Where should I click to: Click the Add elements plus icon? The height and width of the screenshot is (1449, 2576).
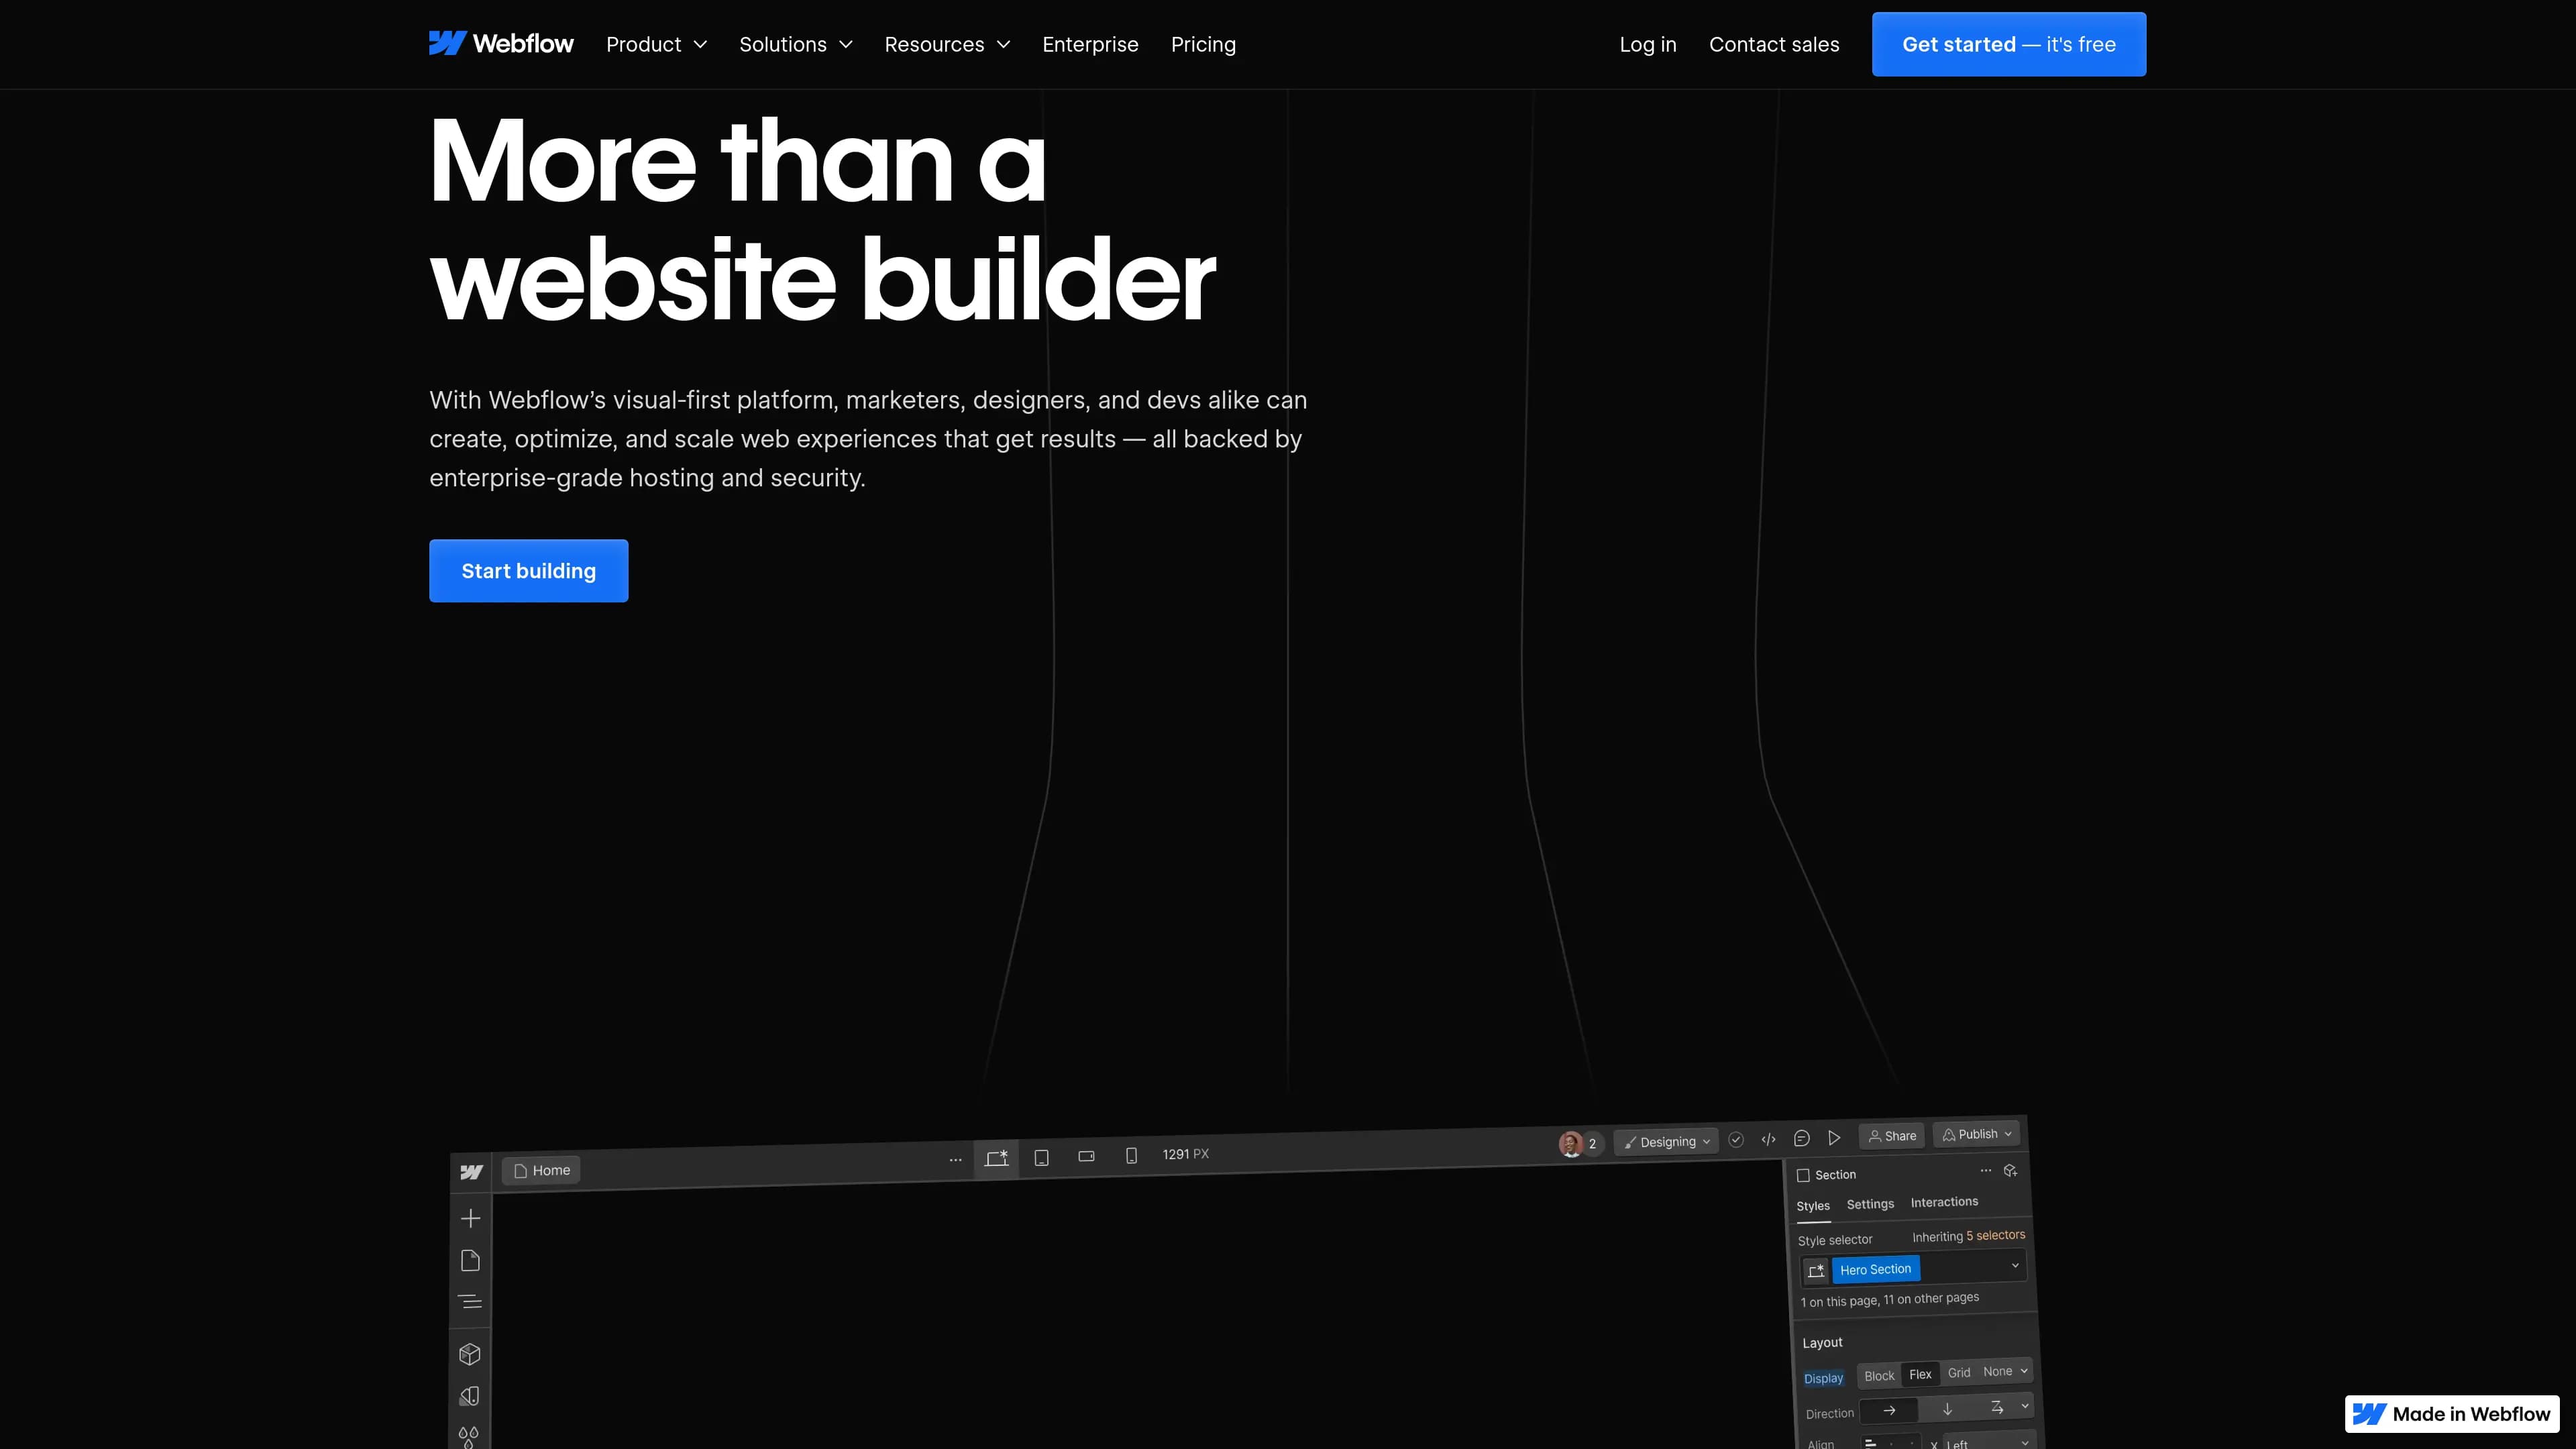pos(471,1218)
